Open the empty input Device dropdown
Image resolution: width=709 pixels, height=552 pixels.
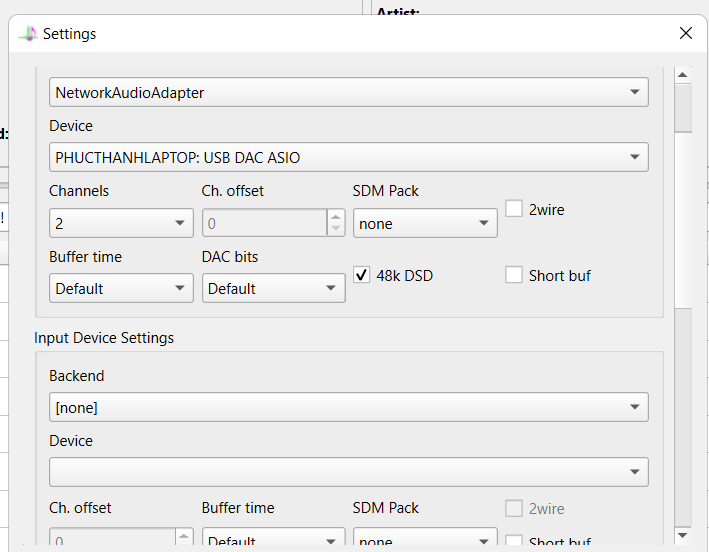click(349, 472)
